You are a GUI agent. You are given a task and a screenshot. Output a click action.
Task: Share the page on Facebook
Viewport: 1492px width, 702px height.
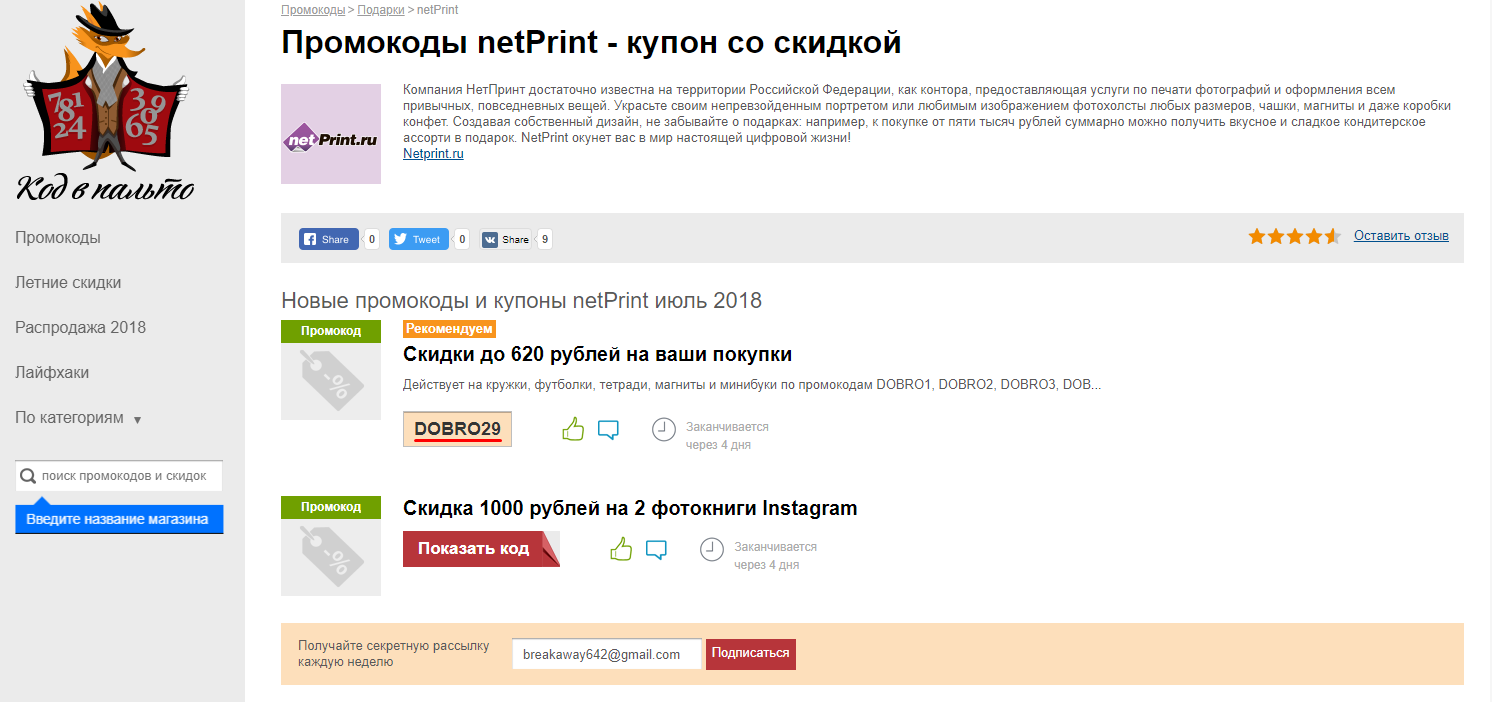coord(329,239)
